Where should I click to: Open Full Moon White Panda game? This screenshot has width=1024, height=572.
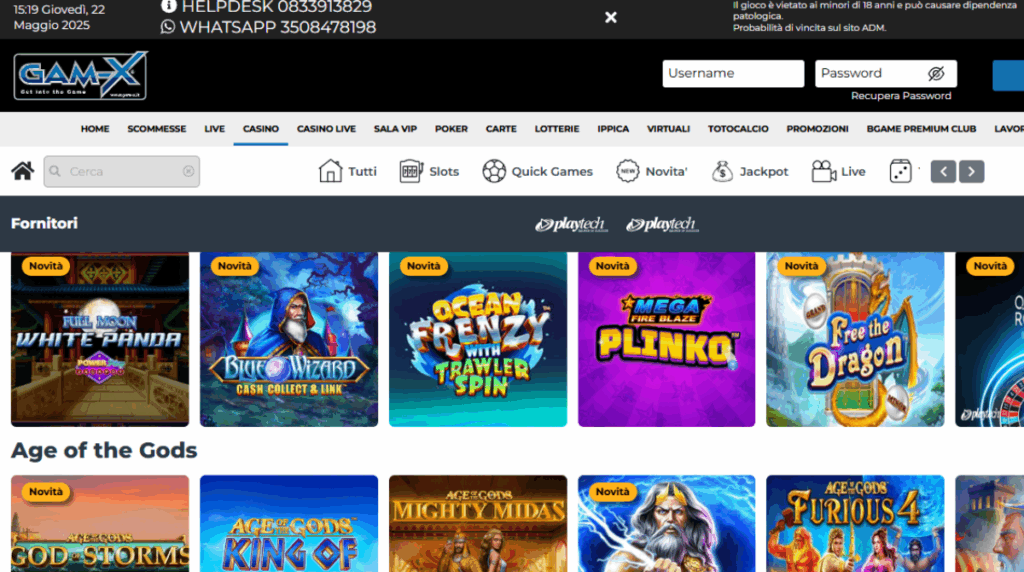click(100, 340)
